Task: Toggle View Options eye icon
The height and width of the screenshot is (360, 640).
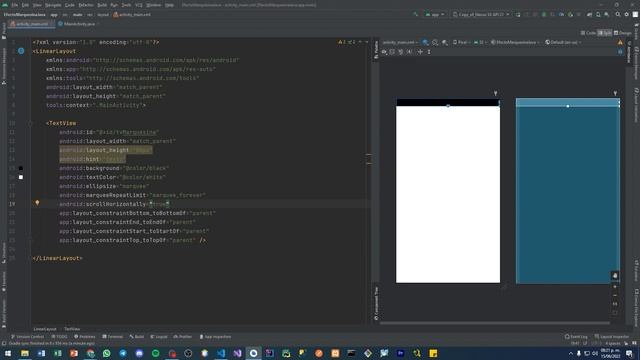Action: (x=384, y=52)
